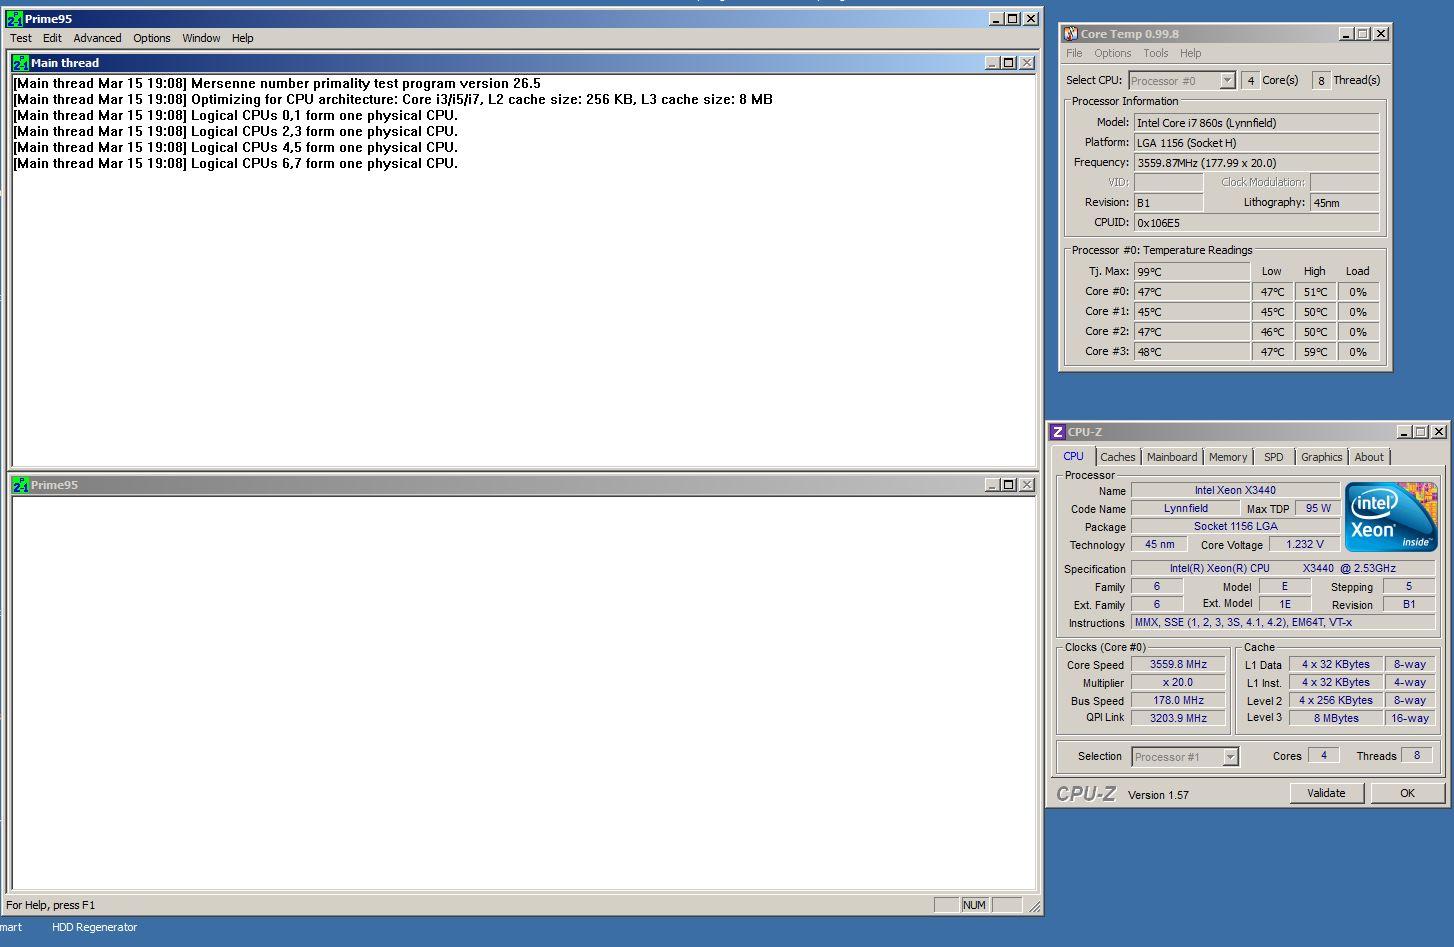
Task: Maximize the lower Prime95 child window
Action: click(1009, 485)
